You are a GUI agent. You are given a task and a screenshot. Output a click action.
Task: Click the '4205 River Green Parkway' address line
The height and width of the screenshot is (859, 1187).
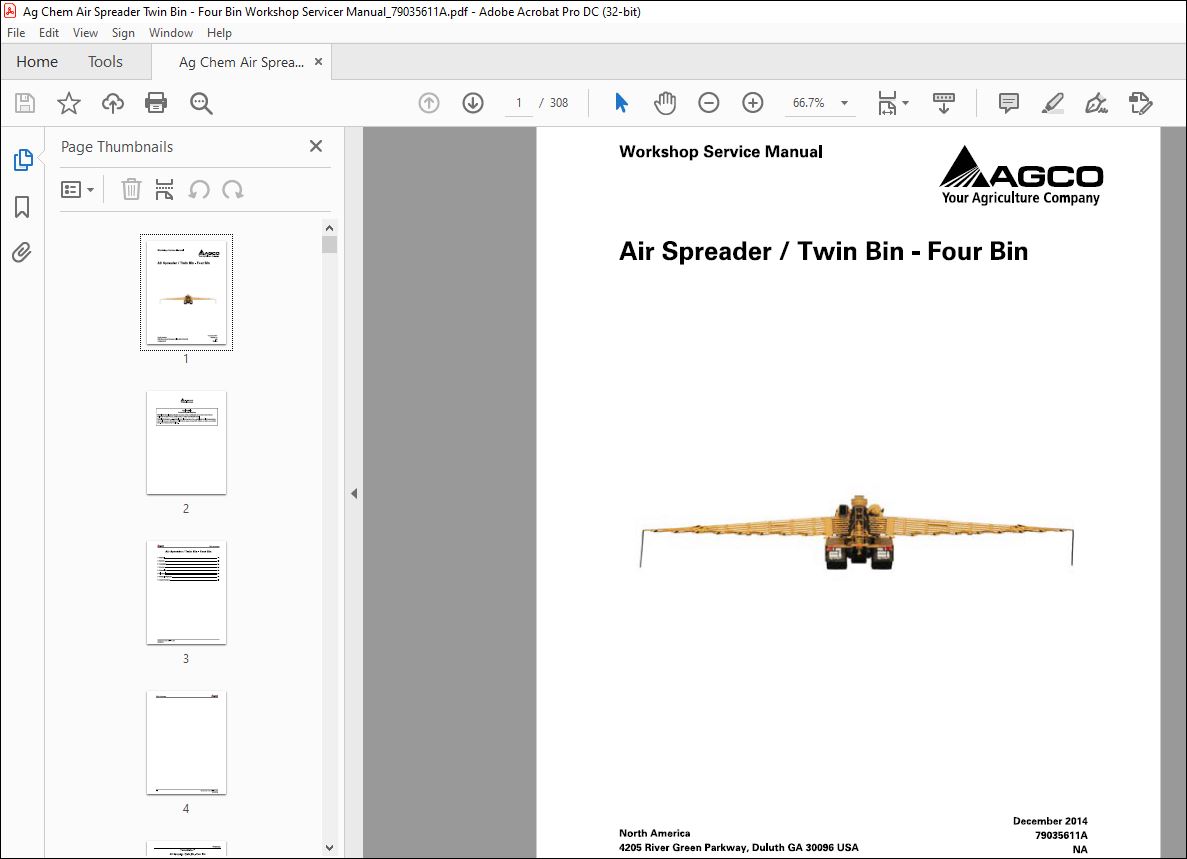tap(739, 848)
